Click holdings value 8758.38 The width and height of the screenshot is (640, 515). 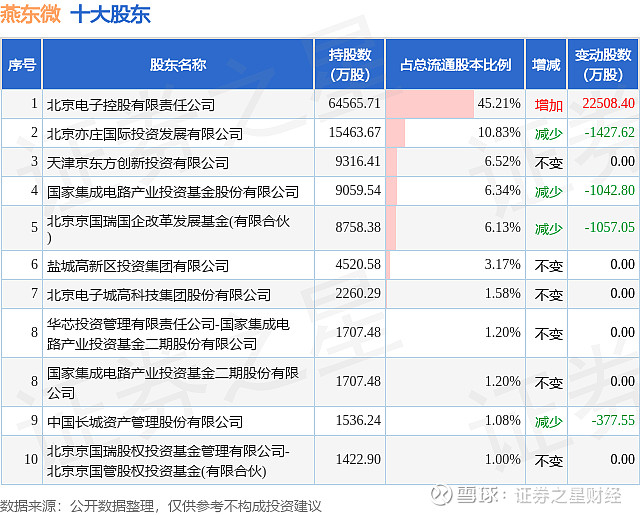(358, 227)
